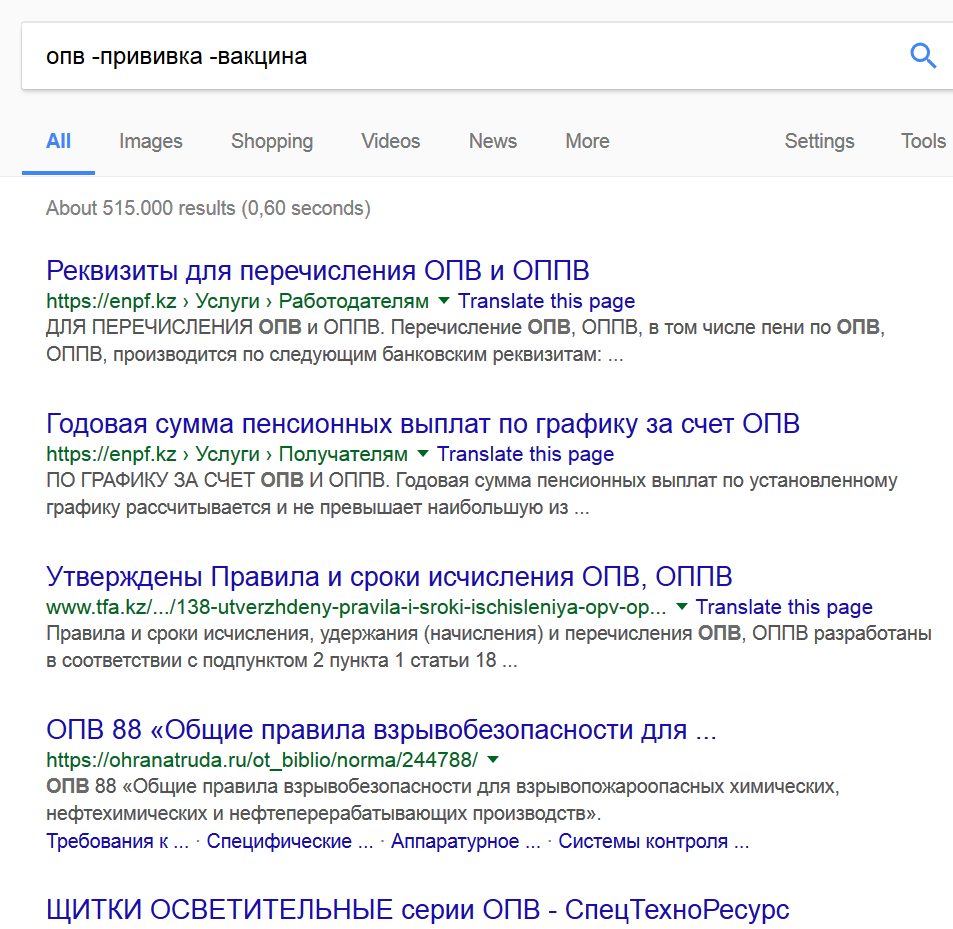The height and width of the screenshot is (929, 953).
Task: Expand dropdown arrow next to enpf.kz Получателям
Action: pyautogui.click(x=422, y=454)
